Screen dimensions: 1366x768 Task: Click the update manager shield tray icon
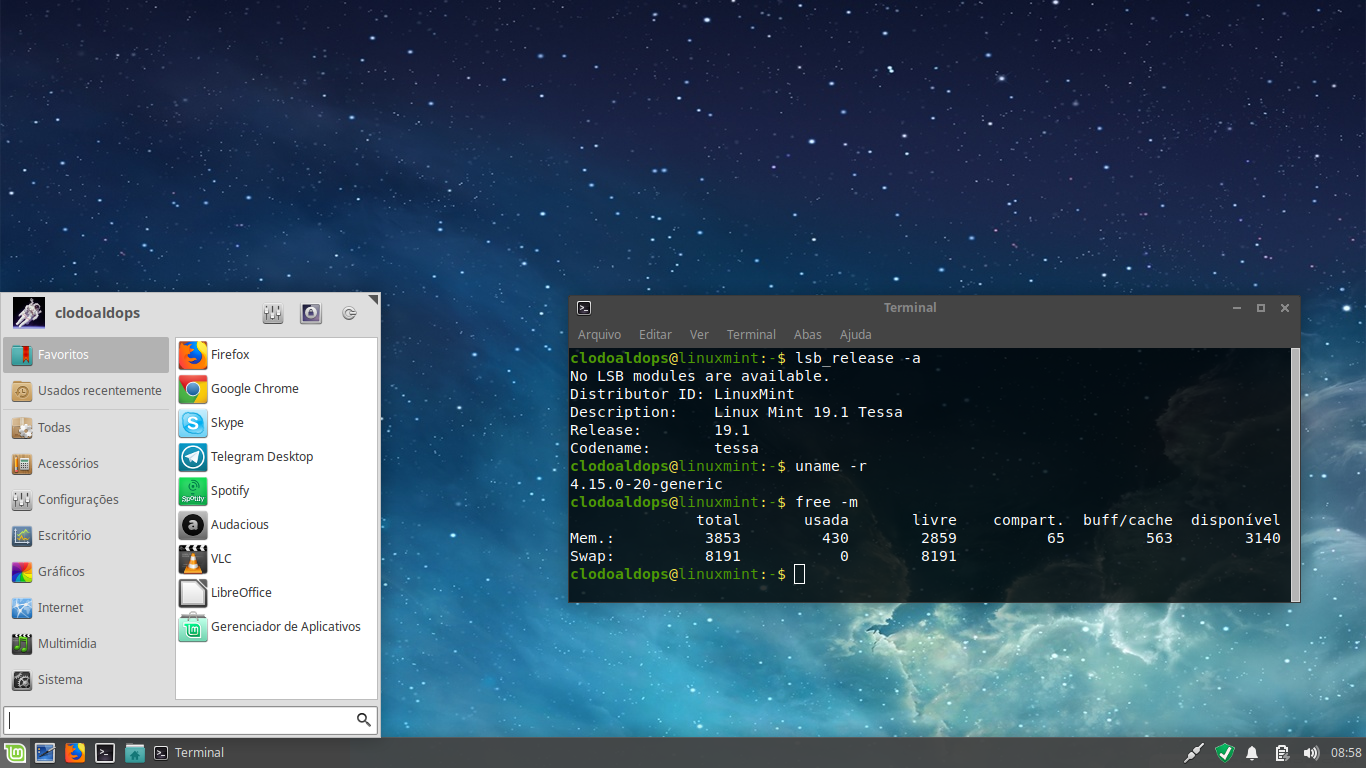tap(1224, 752)
